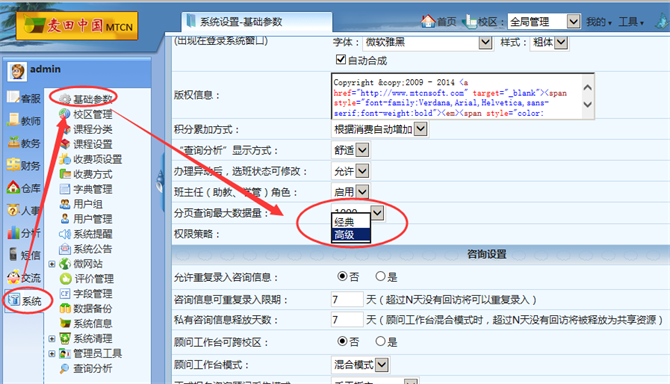This screenshot has height=384, width=670.
Task: Select the 教师 teacher sidebar icon
Action: [13, 120]
